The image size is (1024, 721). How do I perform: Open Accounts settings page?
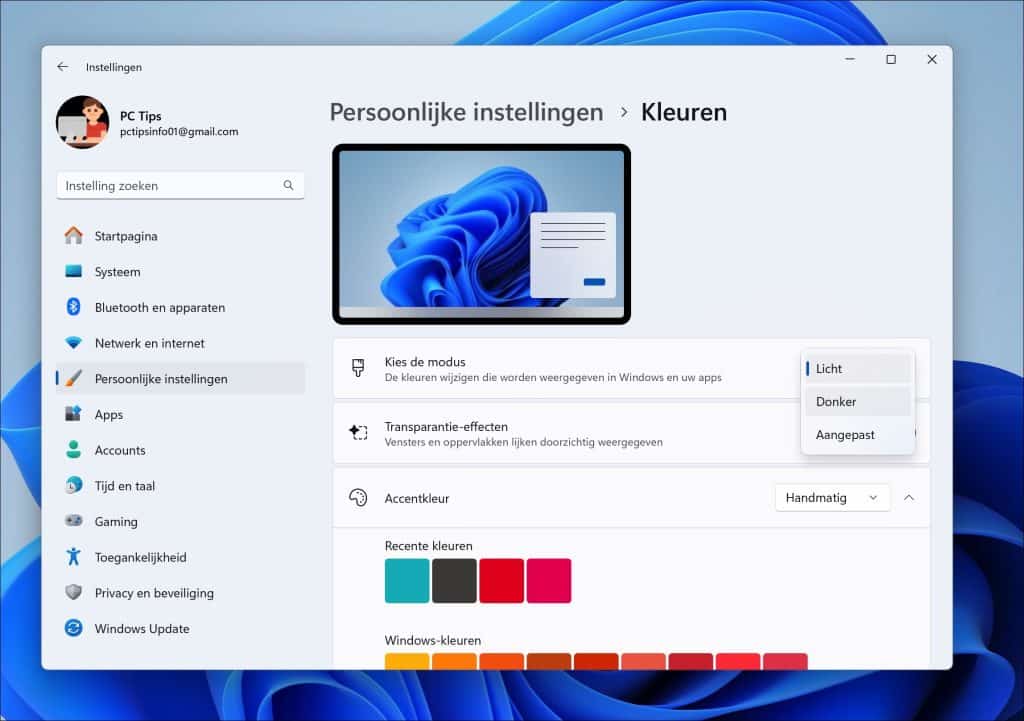pyautogui.click(x=180, y=450)
